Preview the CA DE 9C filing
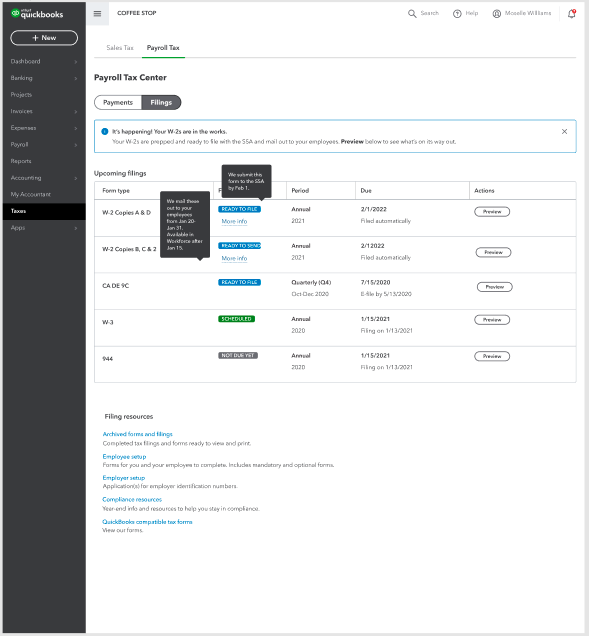Image resolution: width=589 pixels, height=636 pixels. [x=494, y=287]
